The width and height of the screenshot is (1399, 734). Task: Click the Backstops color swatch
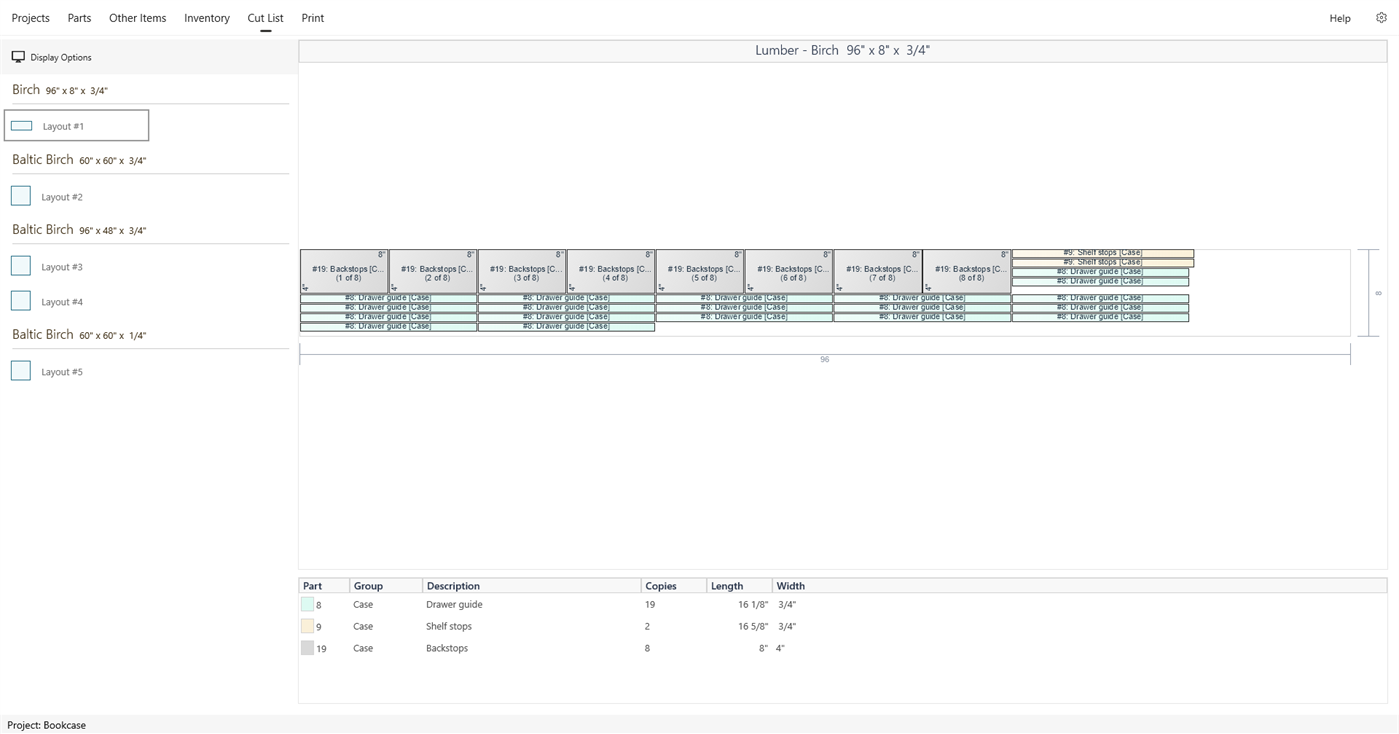[x=308, y=648]
